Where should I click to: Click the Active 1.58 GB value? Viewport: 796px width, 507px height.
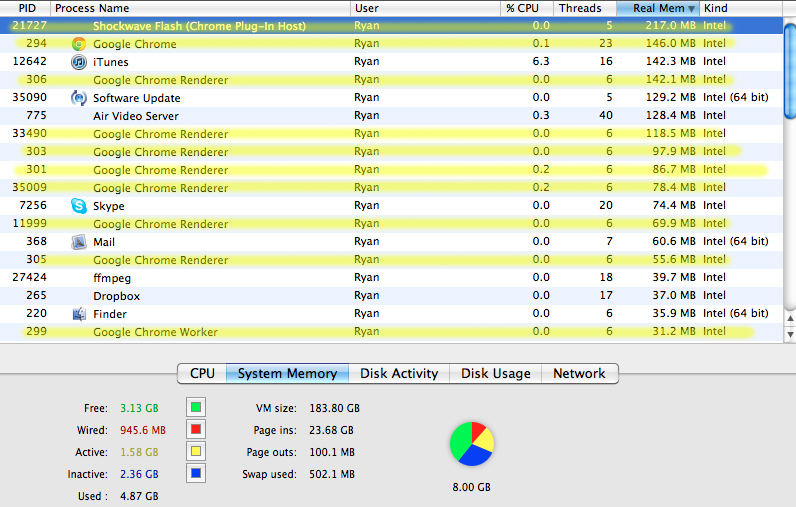pyautogui.click(x=139, y=452)
